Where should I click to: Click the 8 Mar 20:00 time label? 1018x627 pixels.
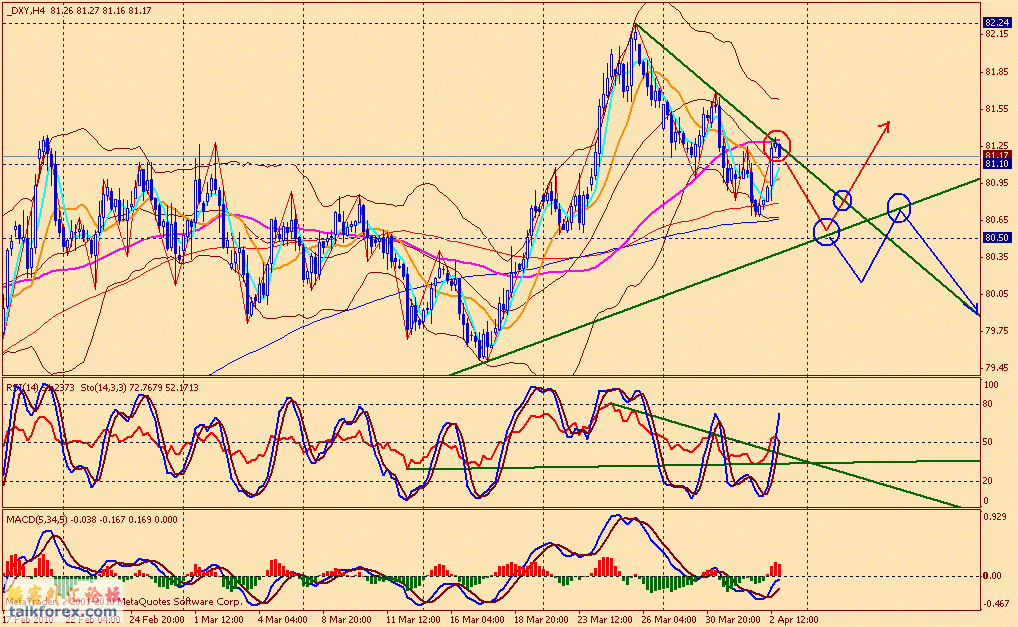tap(347, 620)
